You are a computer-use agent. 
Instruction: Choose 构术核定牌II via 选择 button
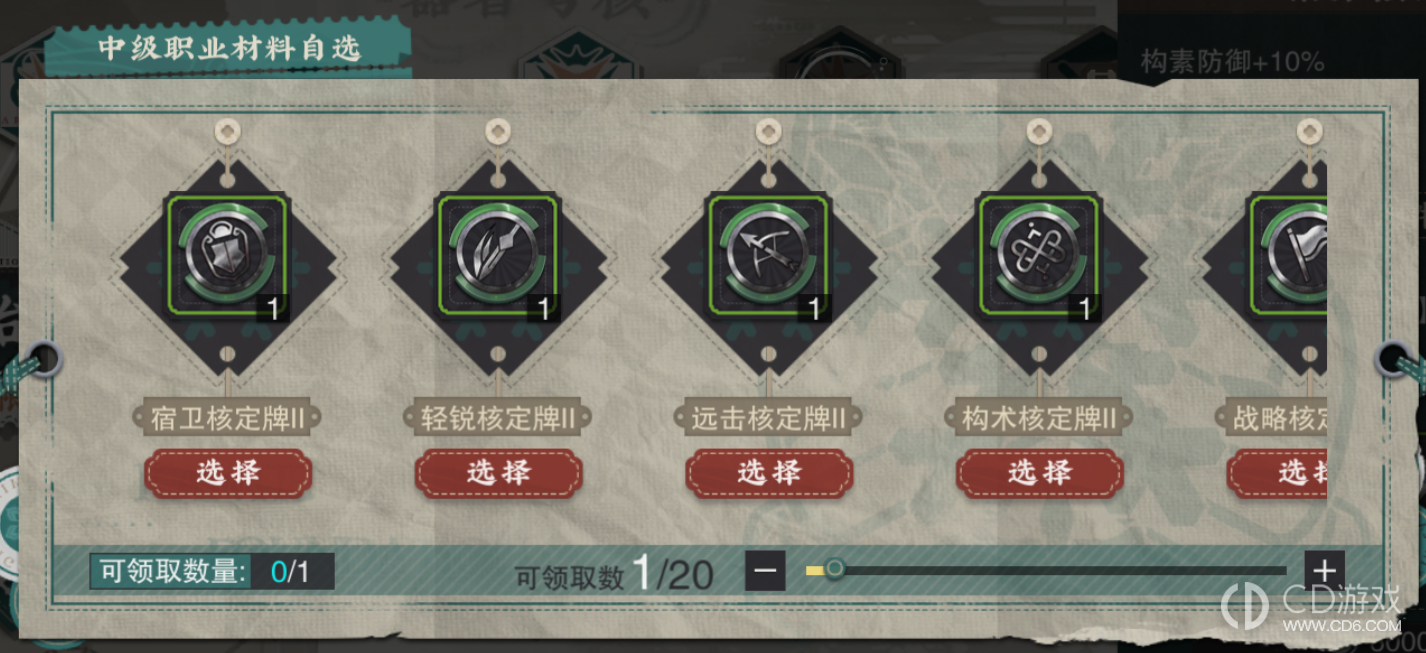click(1039, 473)
